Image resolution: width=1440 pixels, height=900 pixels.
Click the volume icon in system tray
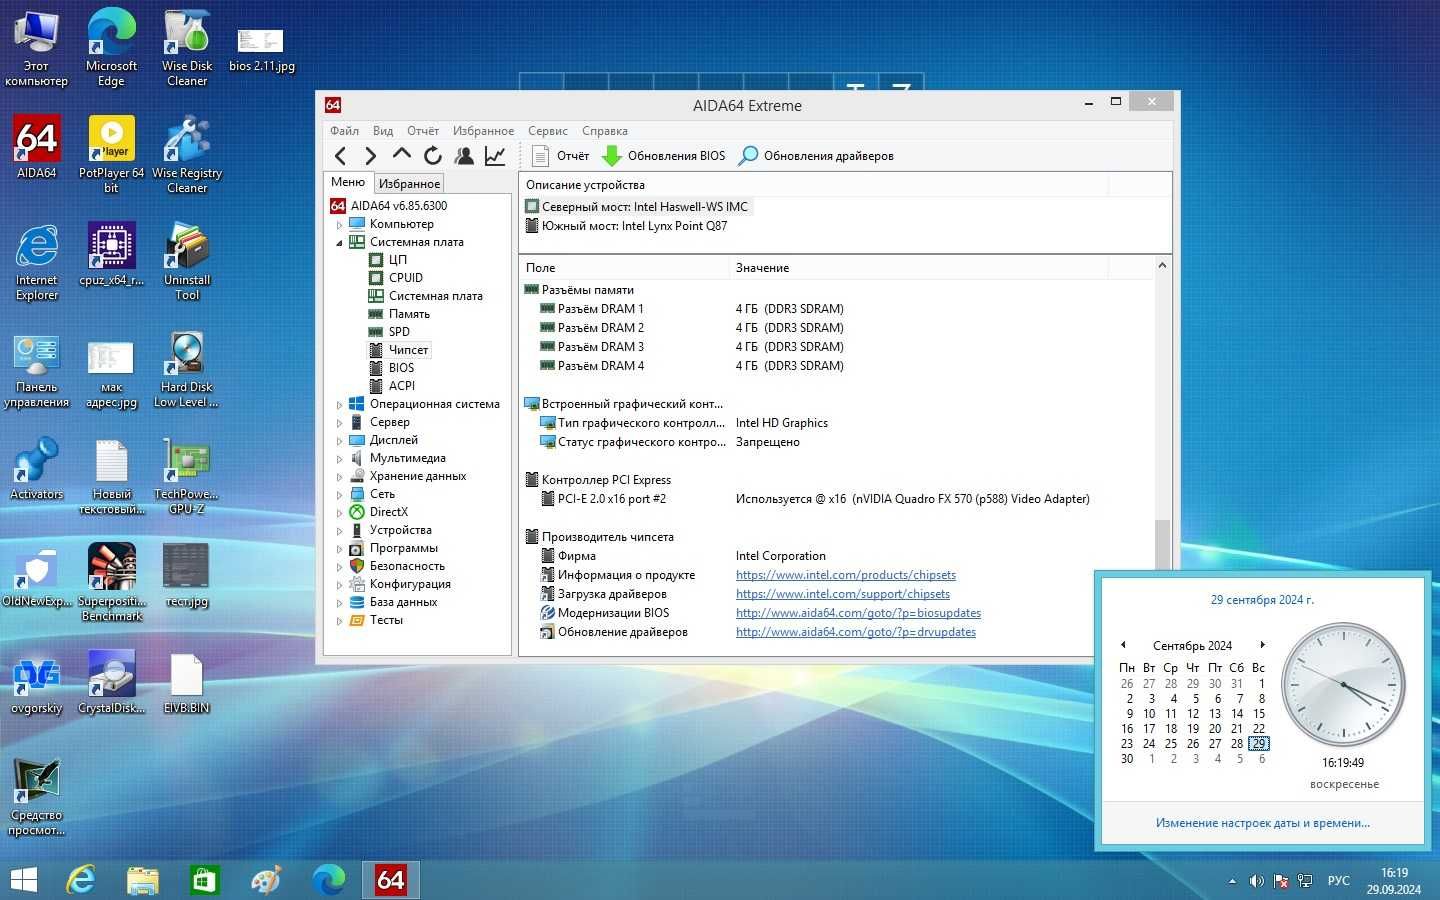(x=1257, y=881)
